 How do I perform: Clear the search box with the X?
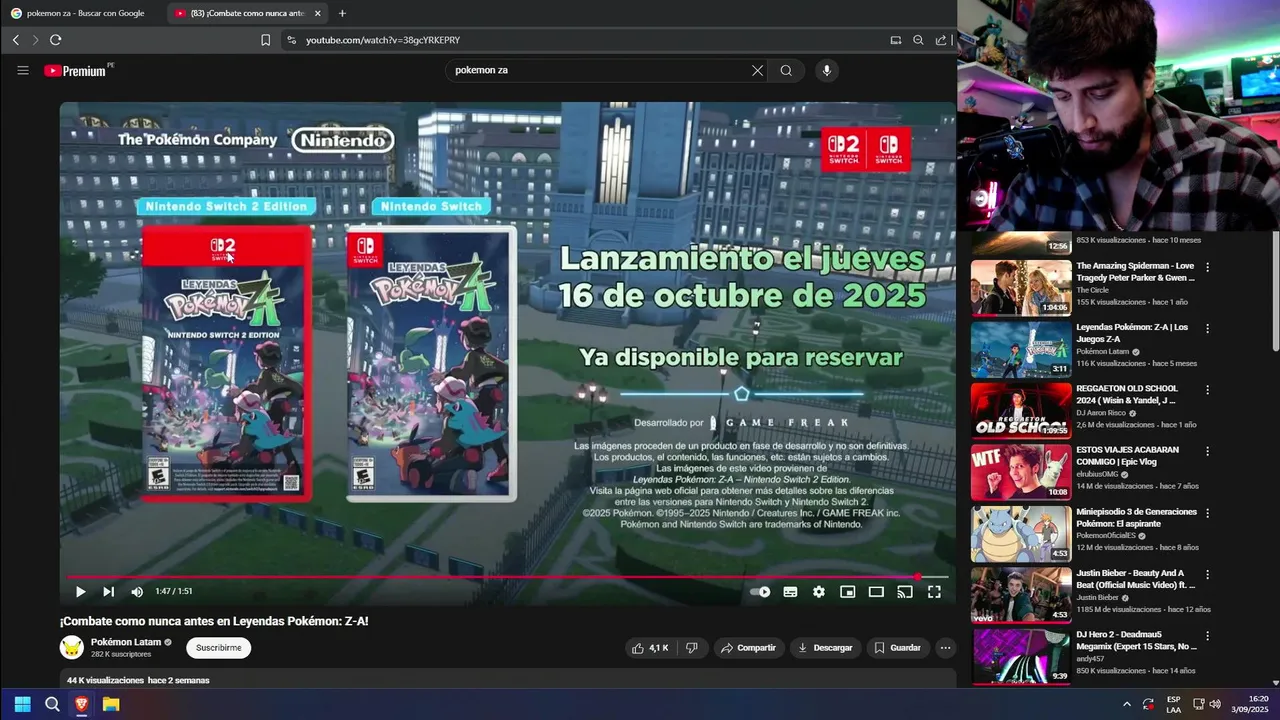[757, 70]
